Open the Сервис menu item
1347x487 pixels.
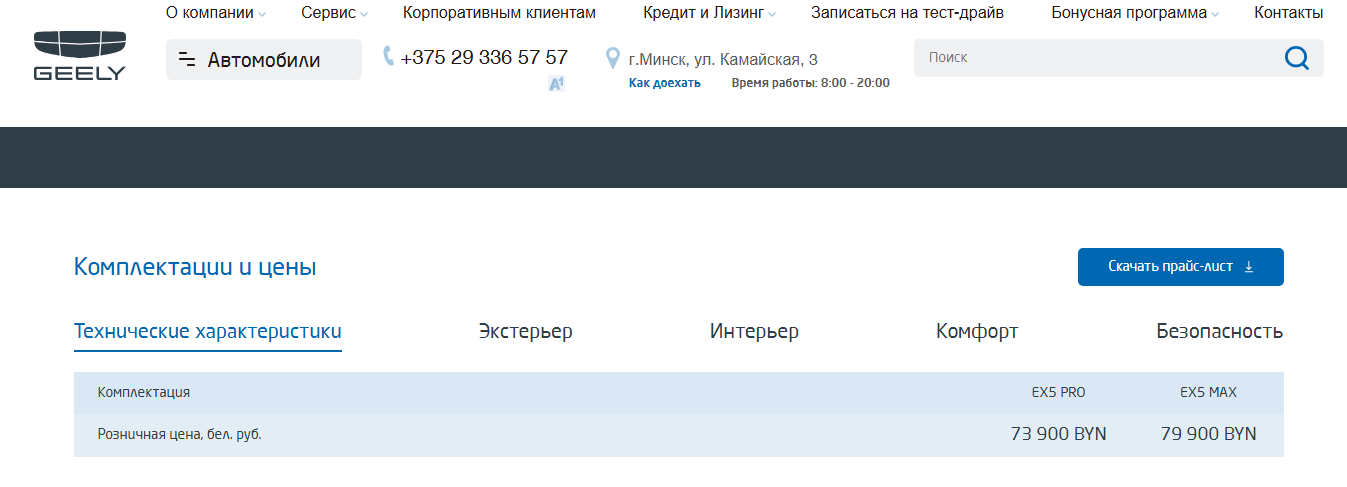point(328,13)
